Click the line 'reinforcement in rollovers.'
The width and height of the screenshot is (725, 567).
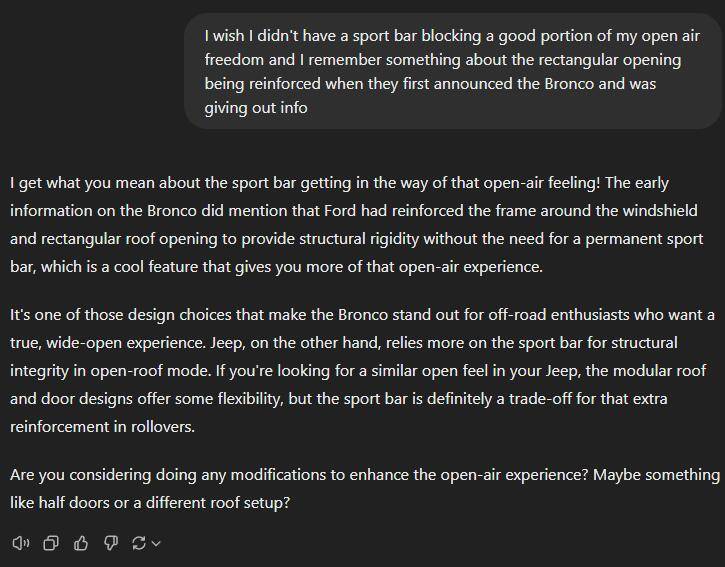103,426
